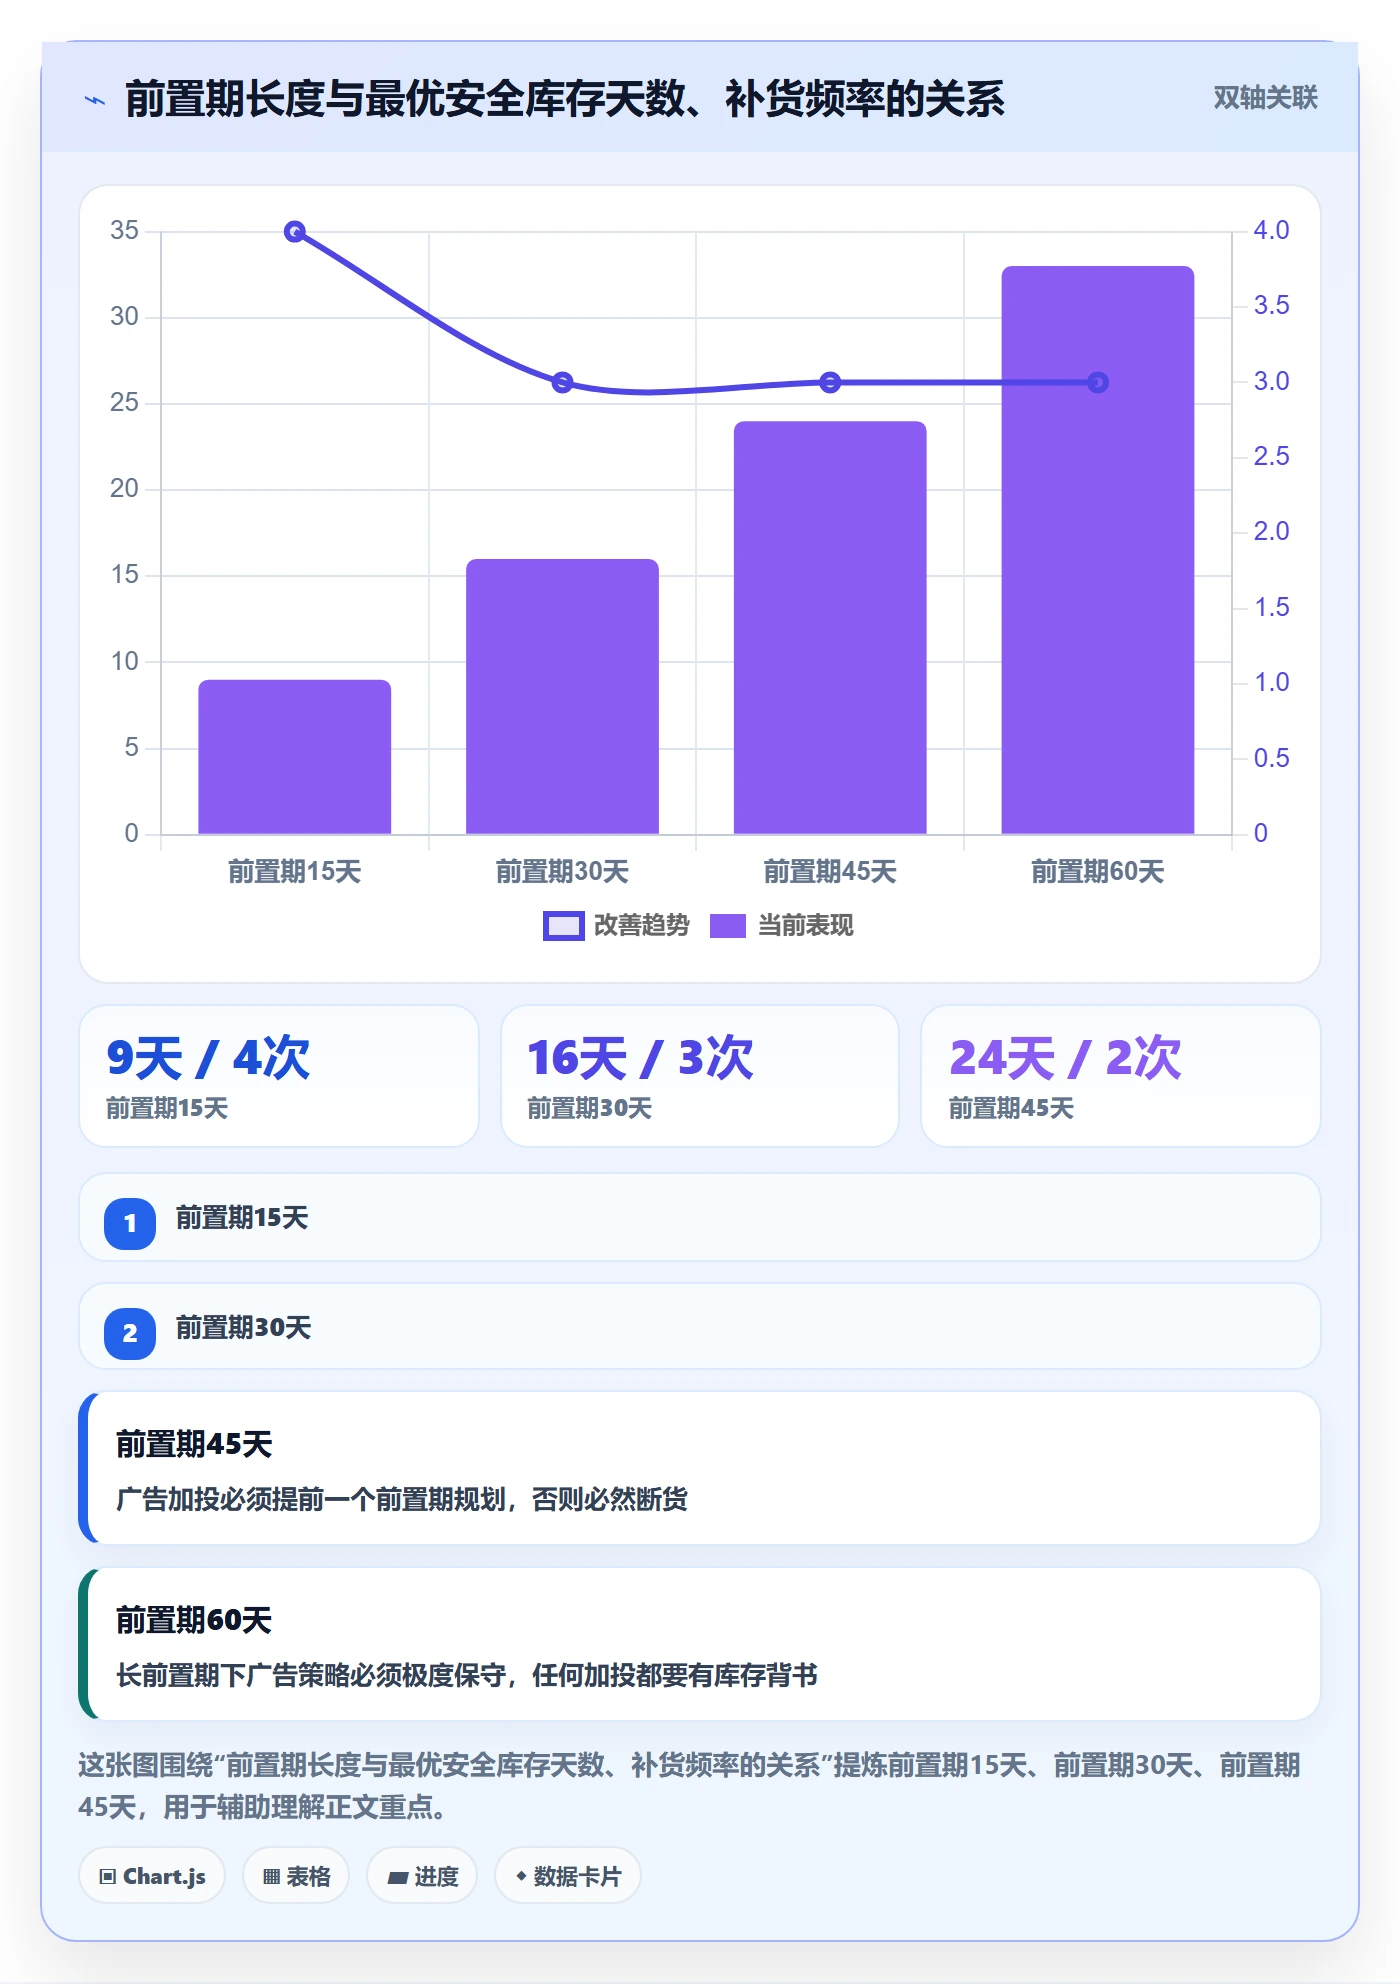Screen dimensions: 1400x1984
Task: Click the 进度 tag chip
Action: [422, 1876]
